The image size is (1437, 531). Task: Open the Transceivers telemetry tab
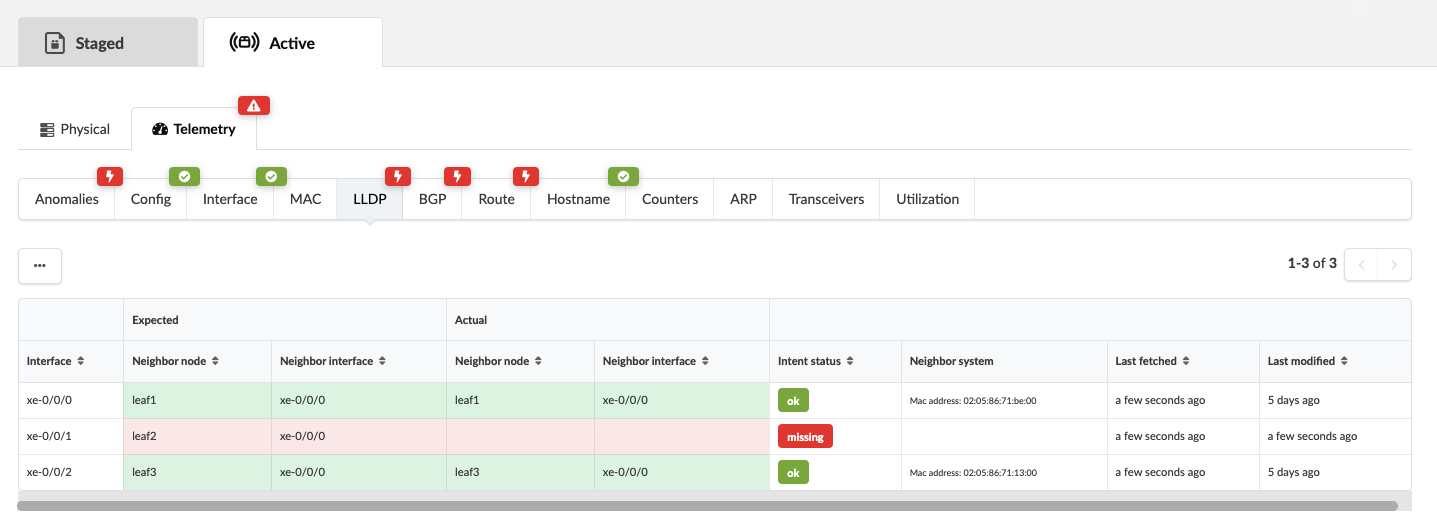pos(826,199)
